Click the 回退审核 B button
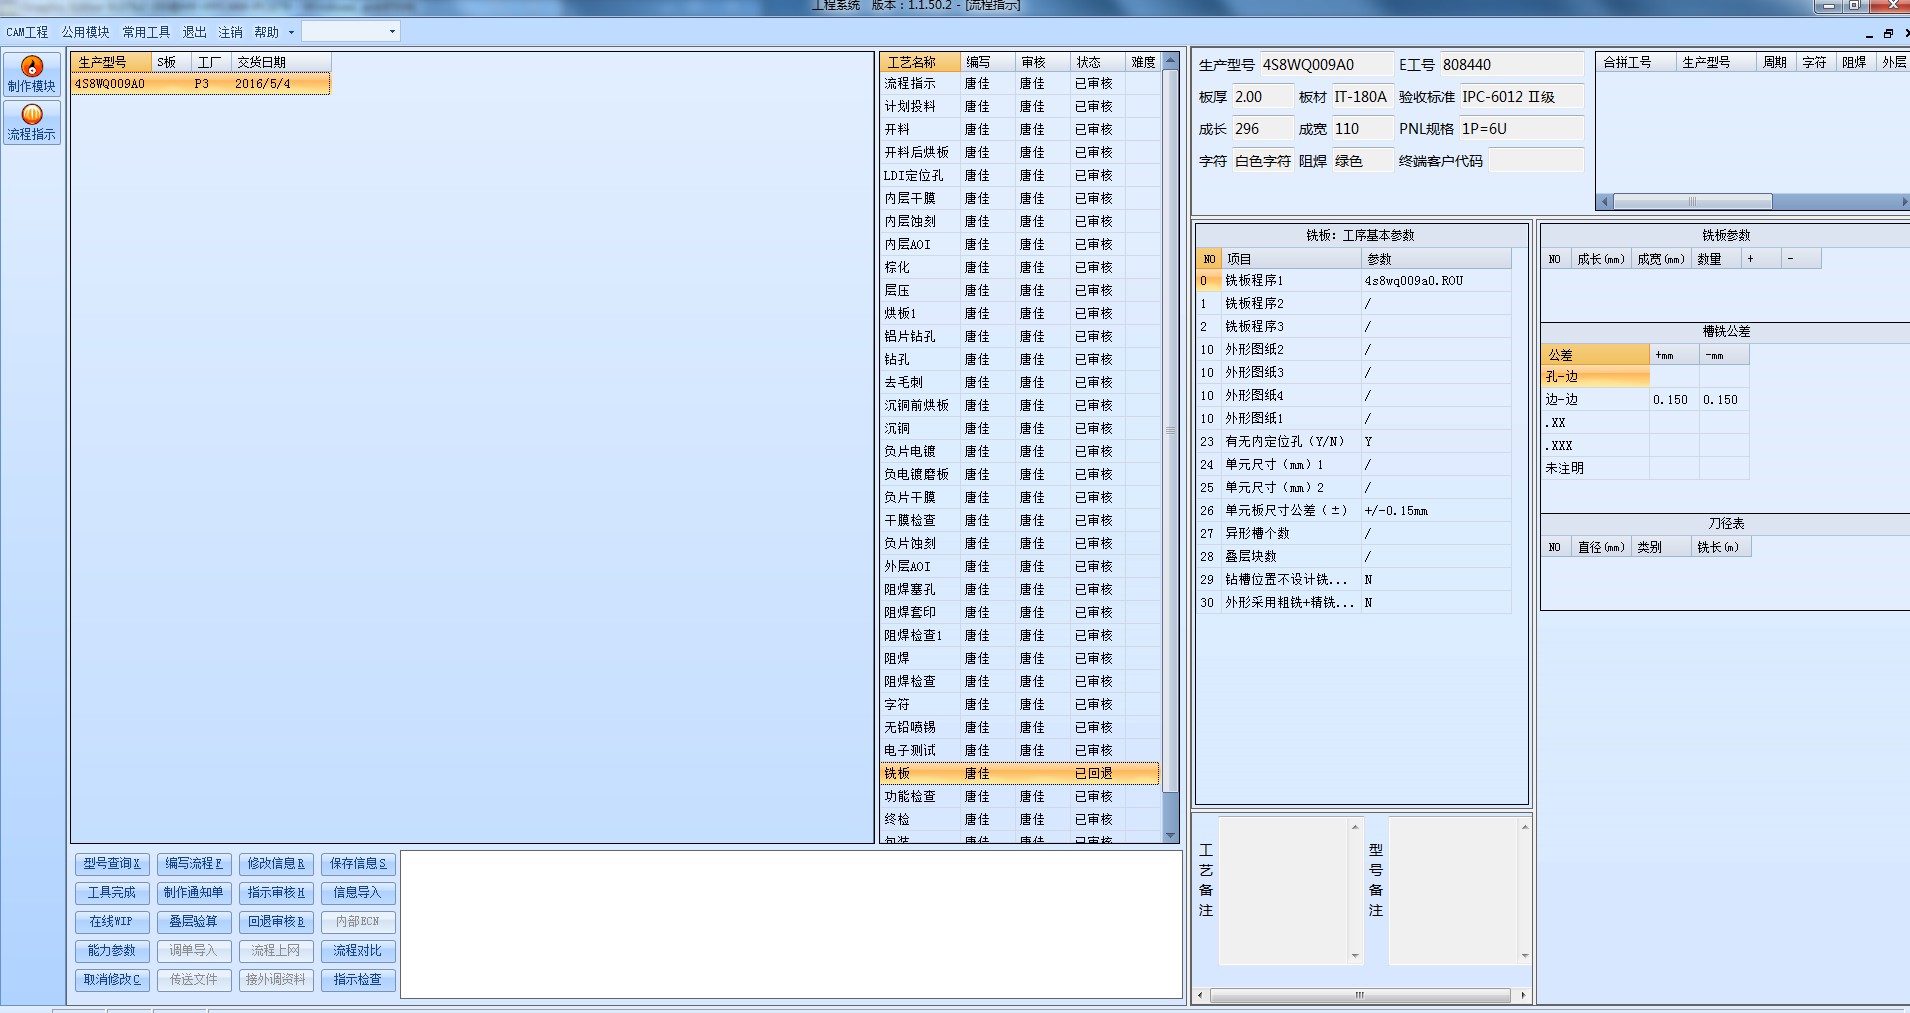This screenshot has height=1013, width=1910. click(x=276, y=922)
